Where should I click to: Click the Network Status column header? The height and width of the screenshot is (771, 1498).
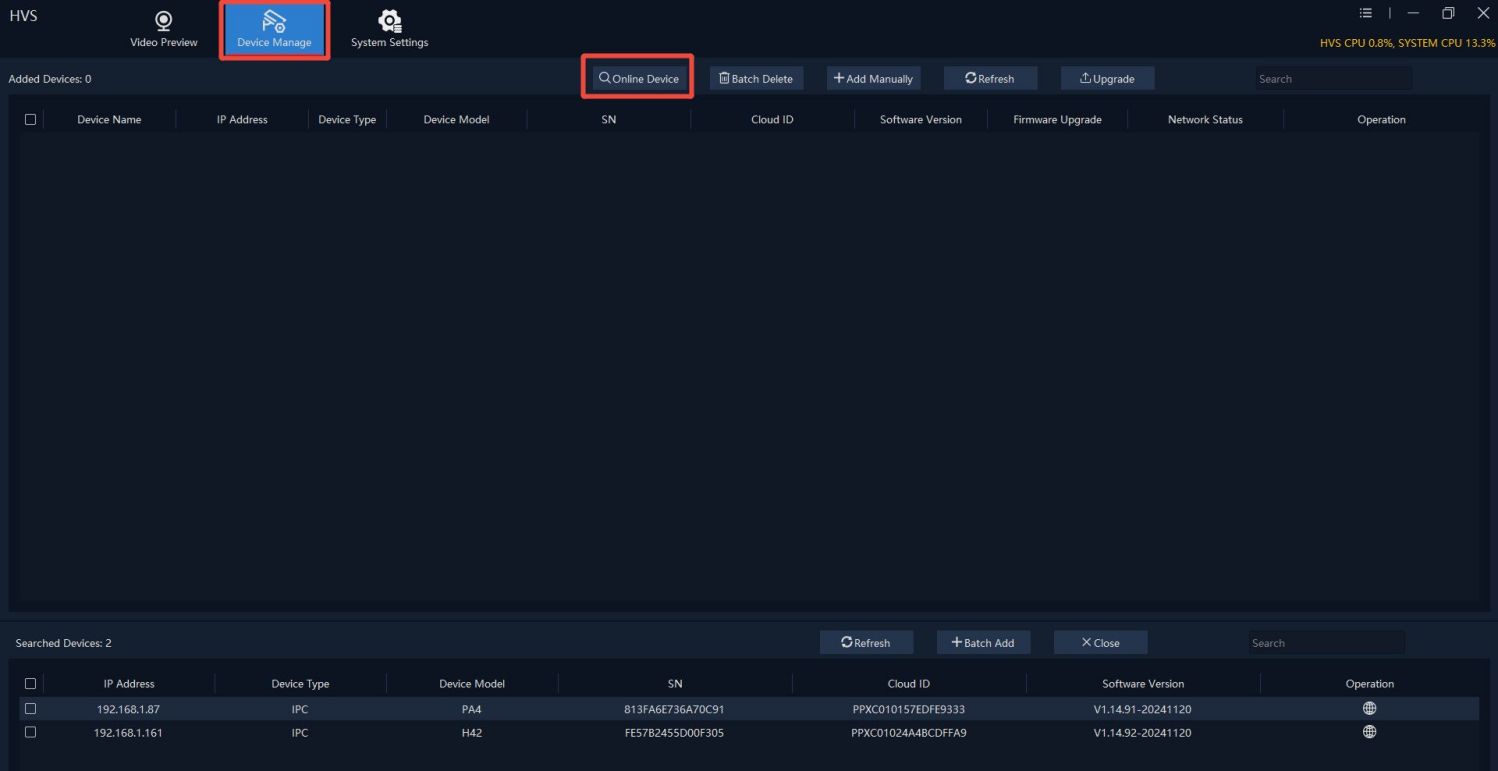click(x=1205, y=119)
